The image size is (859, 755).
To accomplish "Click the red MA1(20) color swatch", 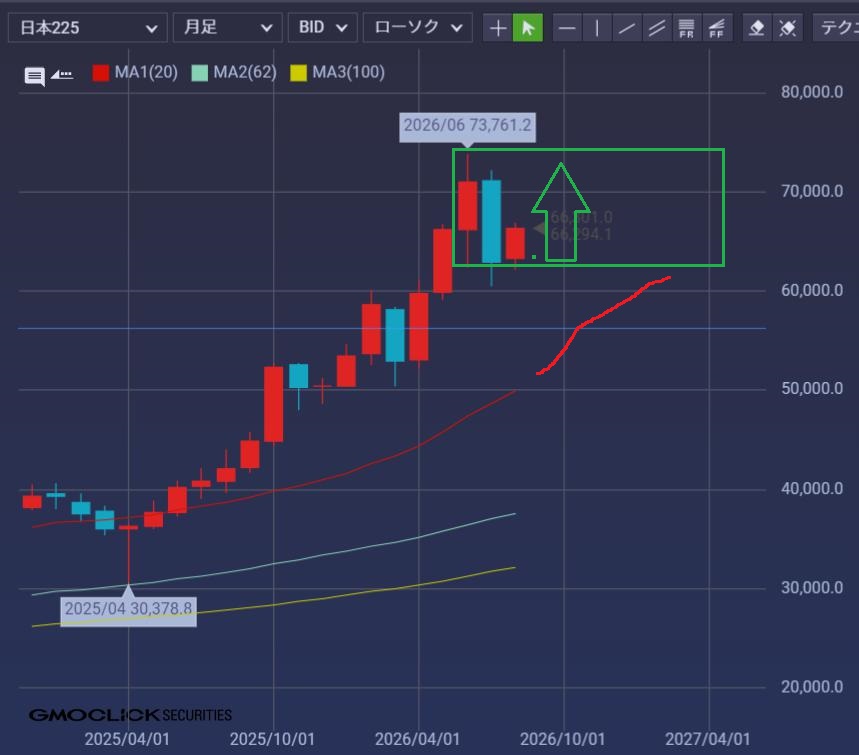I will 101,73.
